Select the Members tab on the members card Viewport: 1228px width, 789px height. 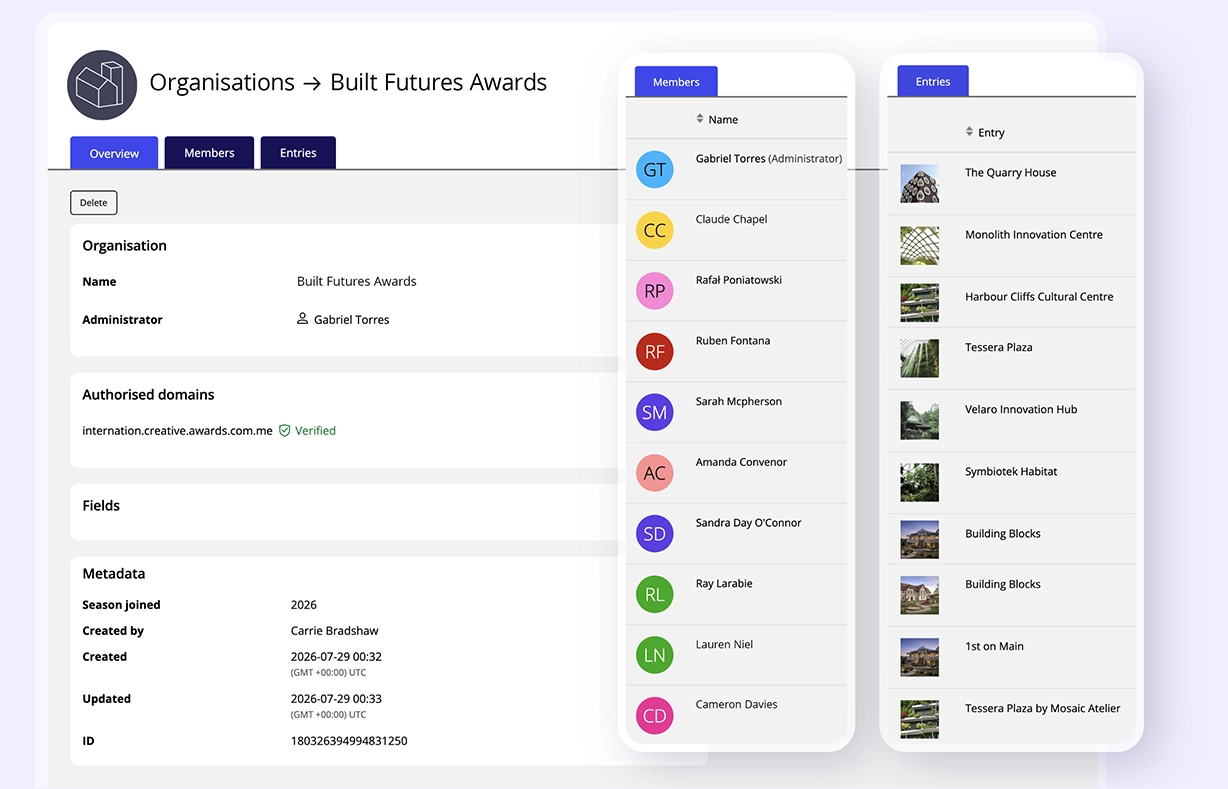[676, 82]
